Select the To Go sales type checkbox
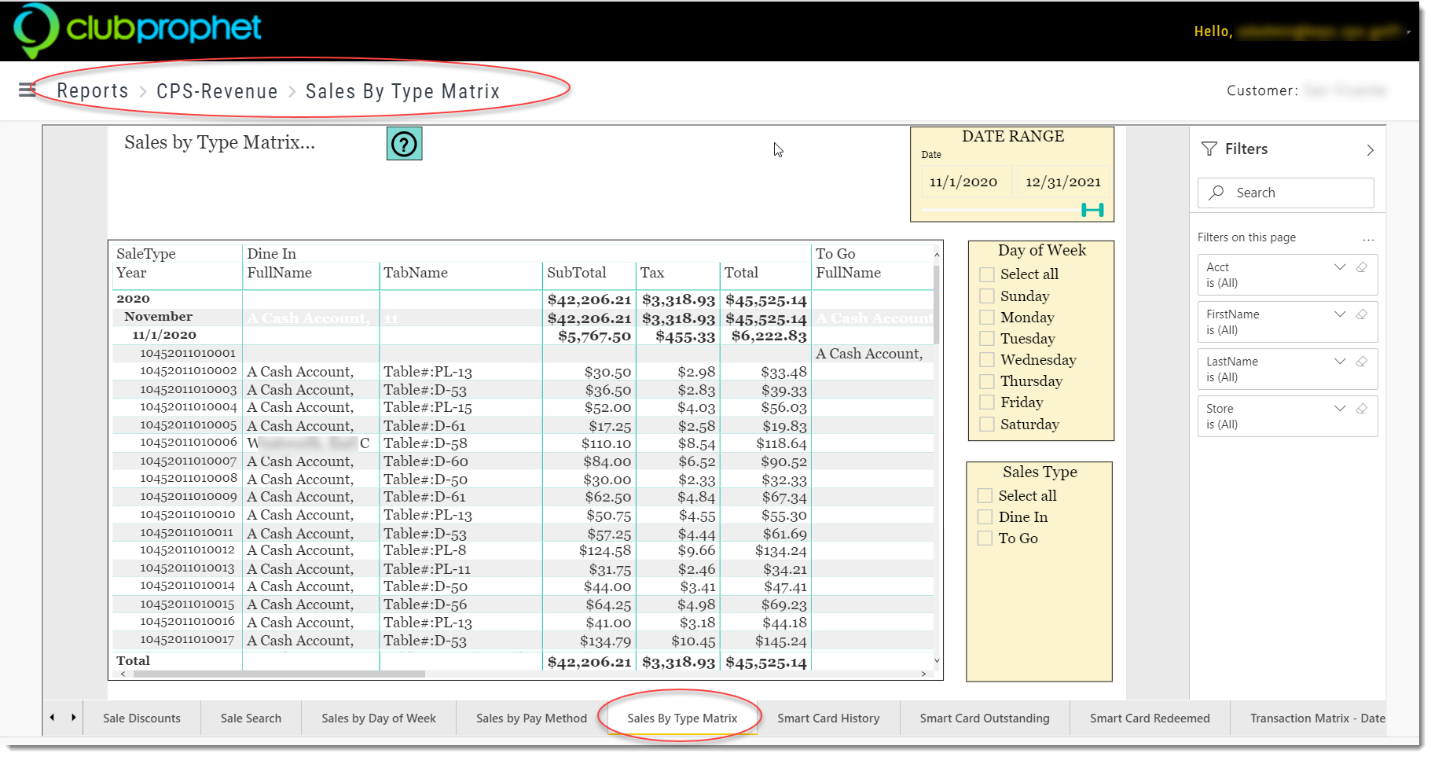The width and height of the screenshot is (1431, 757). (985, 538)
